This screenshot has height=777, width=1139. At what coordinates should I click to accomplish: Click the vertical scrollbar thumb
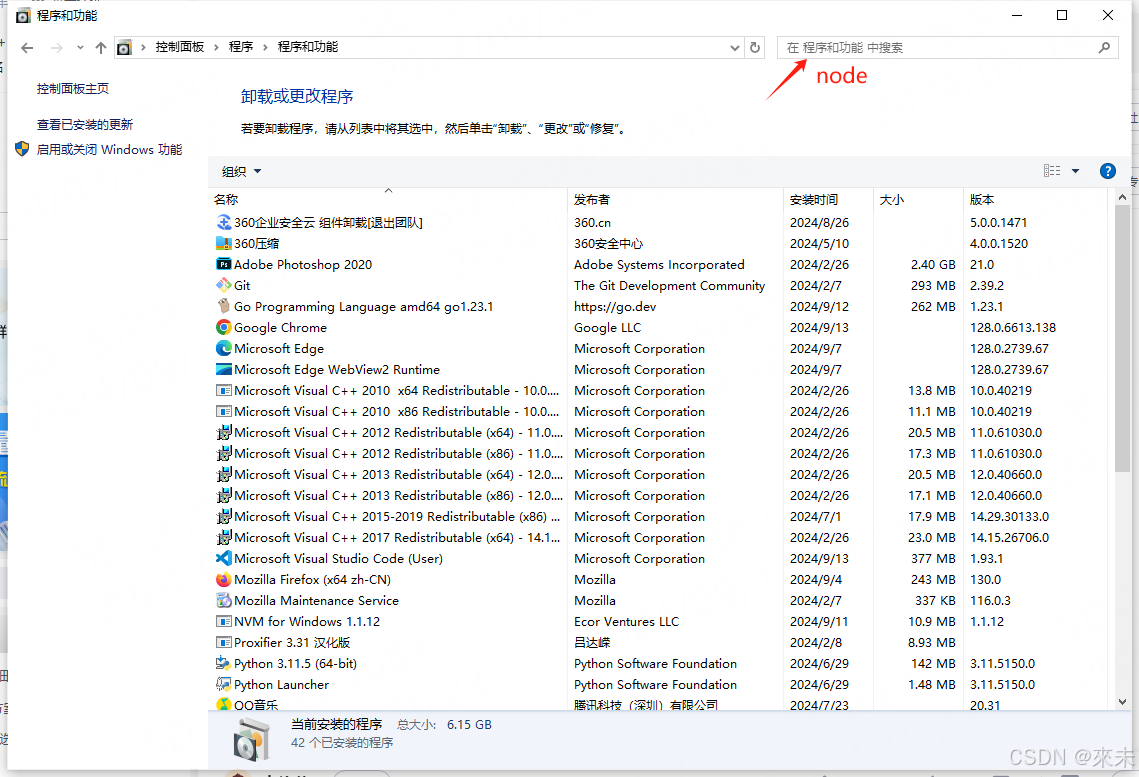point(1122,338)
